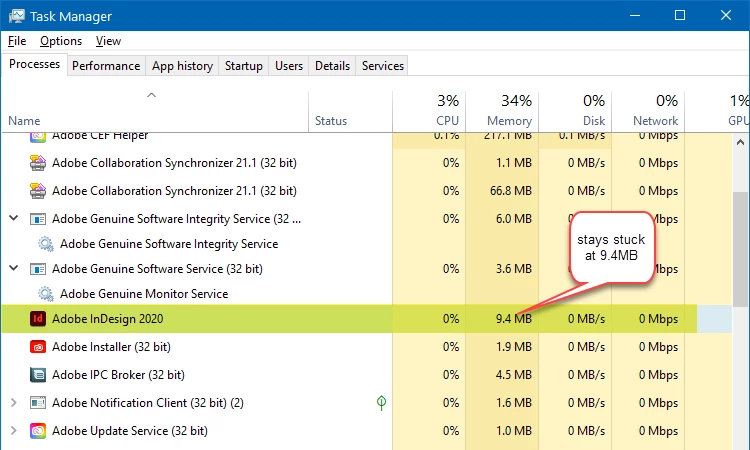
Task: Click the red Adobe Installer icon
Action: pyautogui.click(x=38, y=347)
